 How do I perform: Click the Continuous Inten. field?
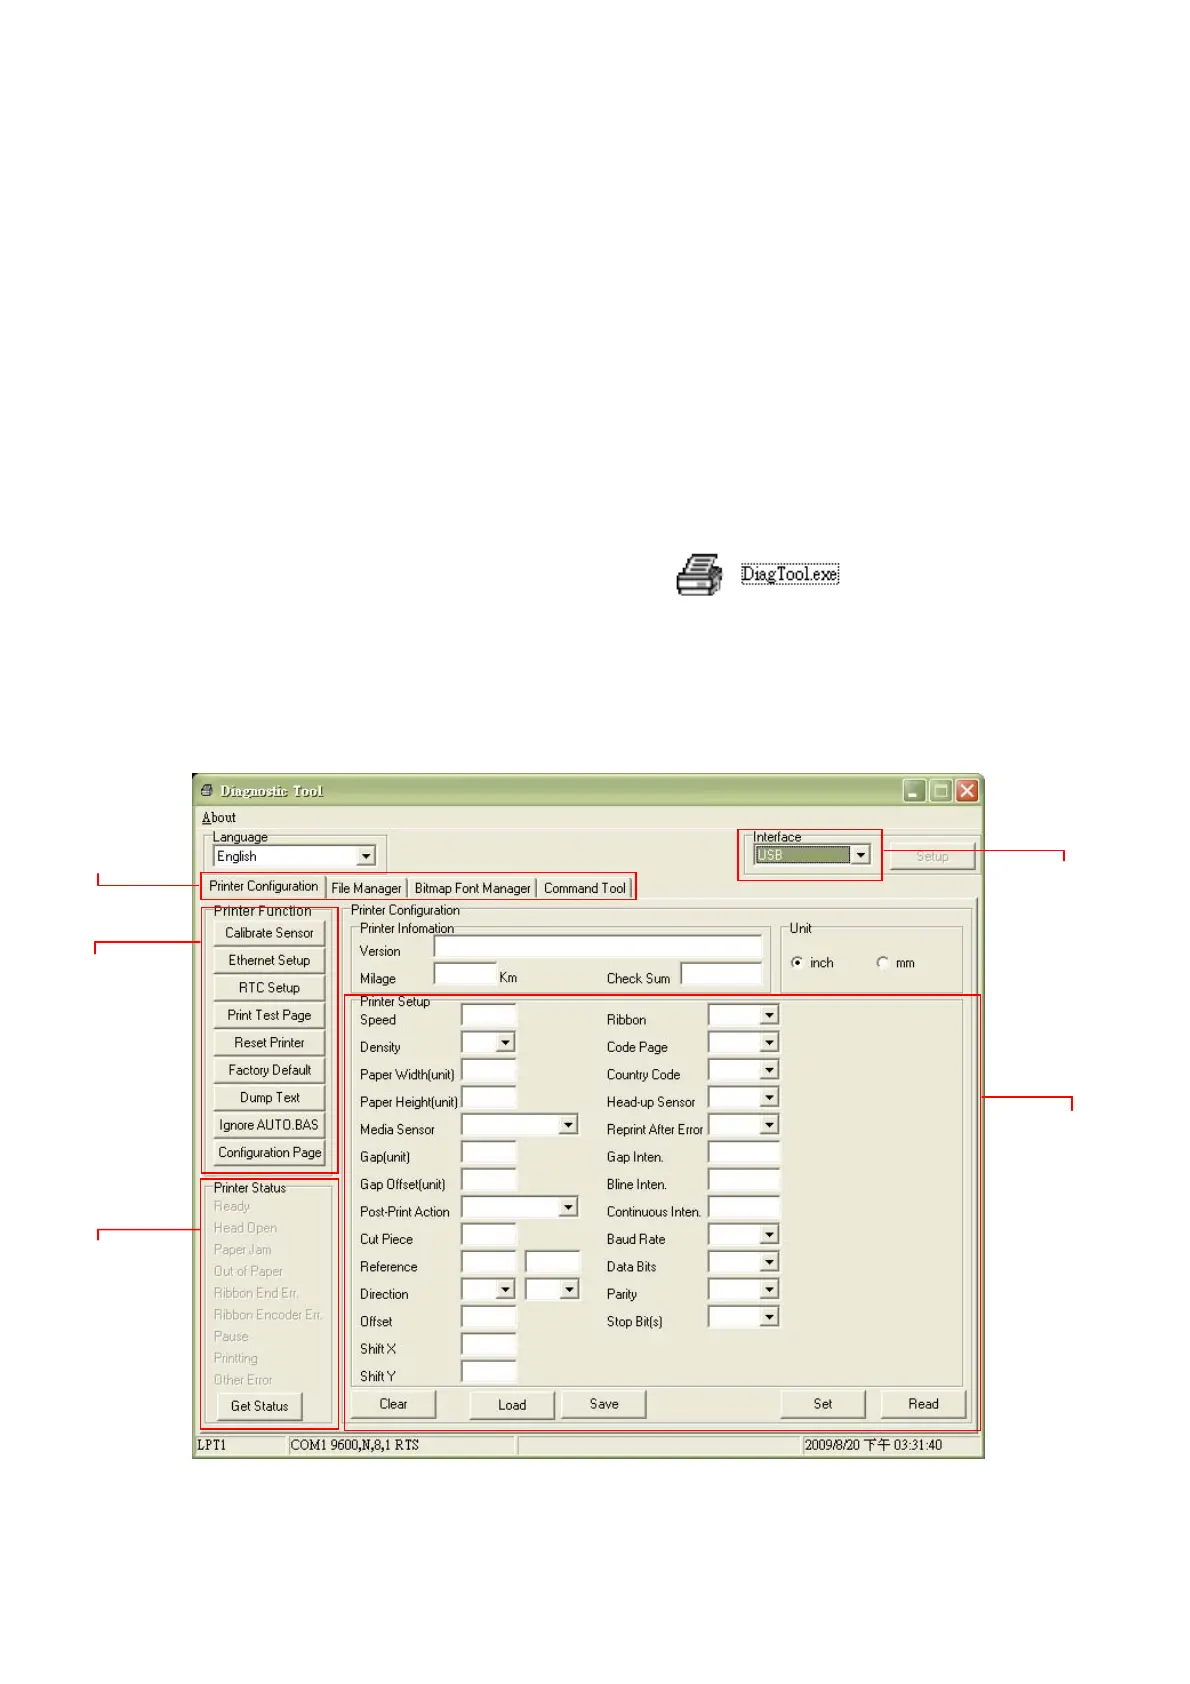(x=743, y=1208)
